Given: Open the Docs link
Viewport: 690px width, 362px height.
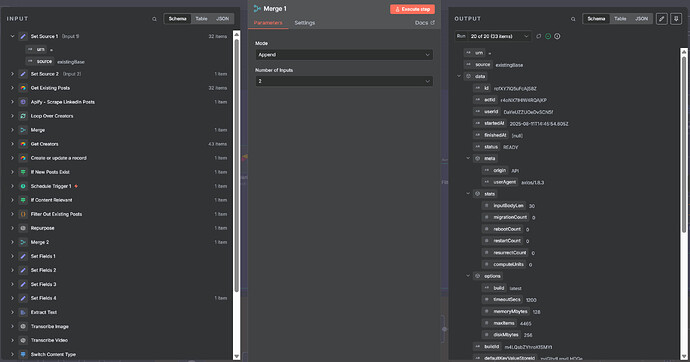Looking at the screenshot, I should tap(424, 23).
